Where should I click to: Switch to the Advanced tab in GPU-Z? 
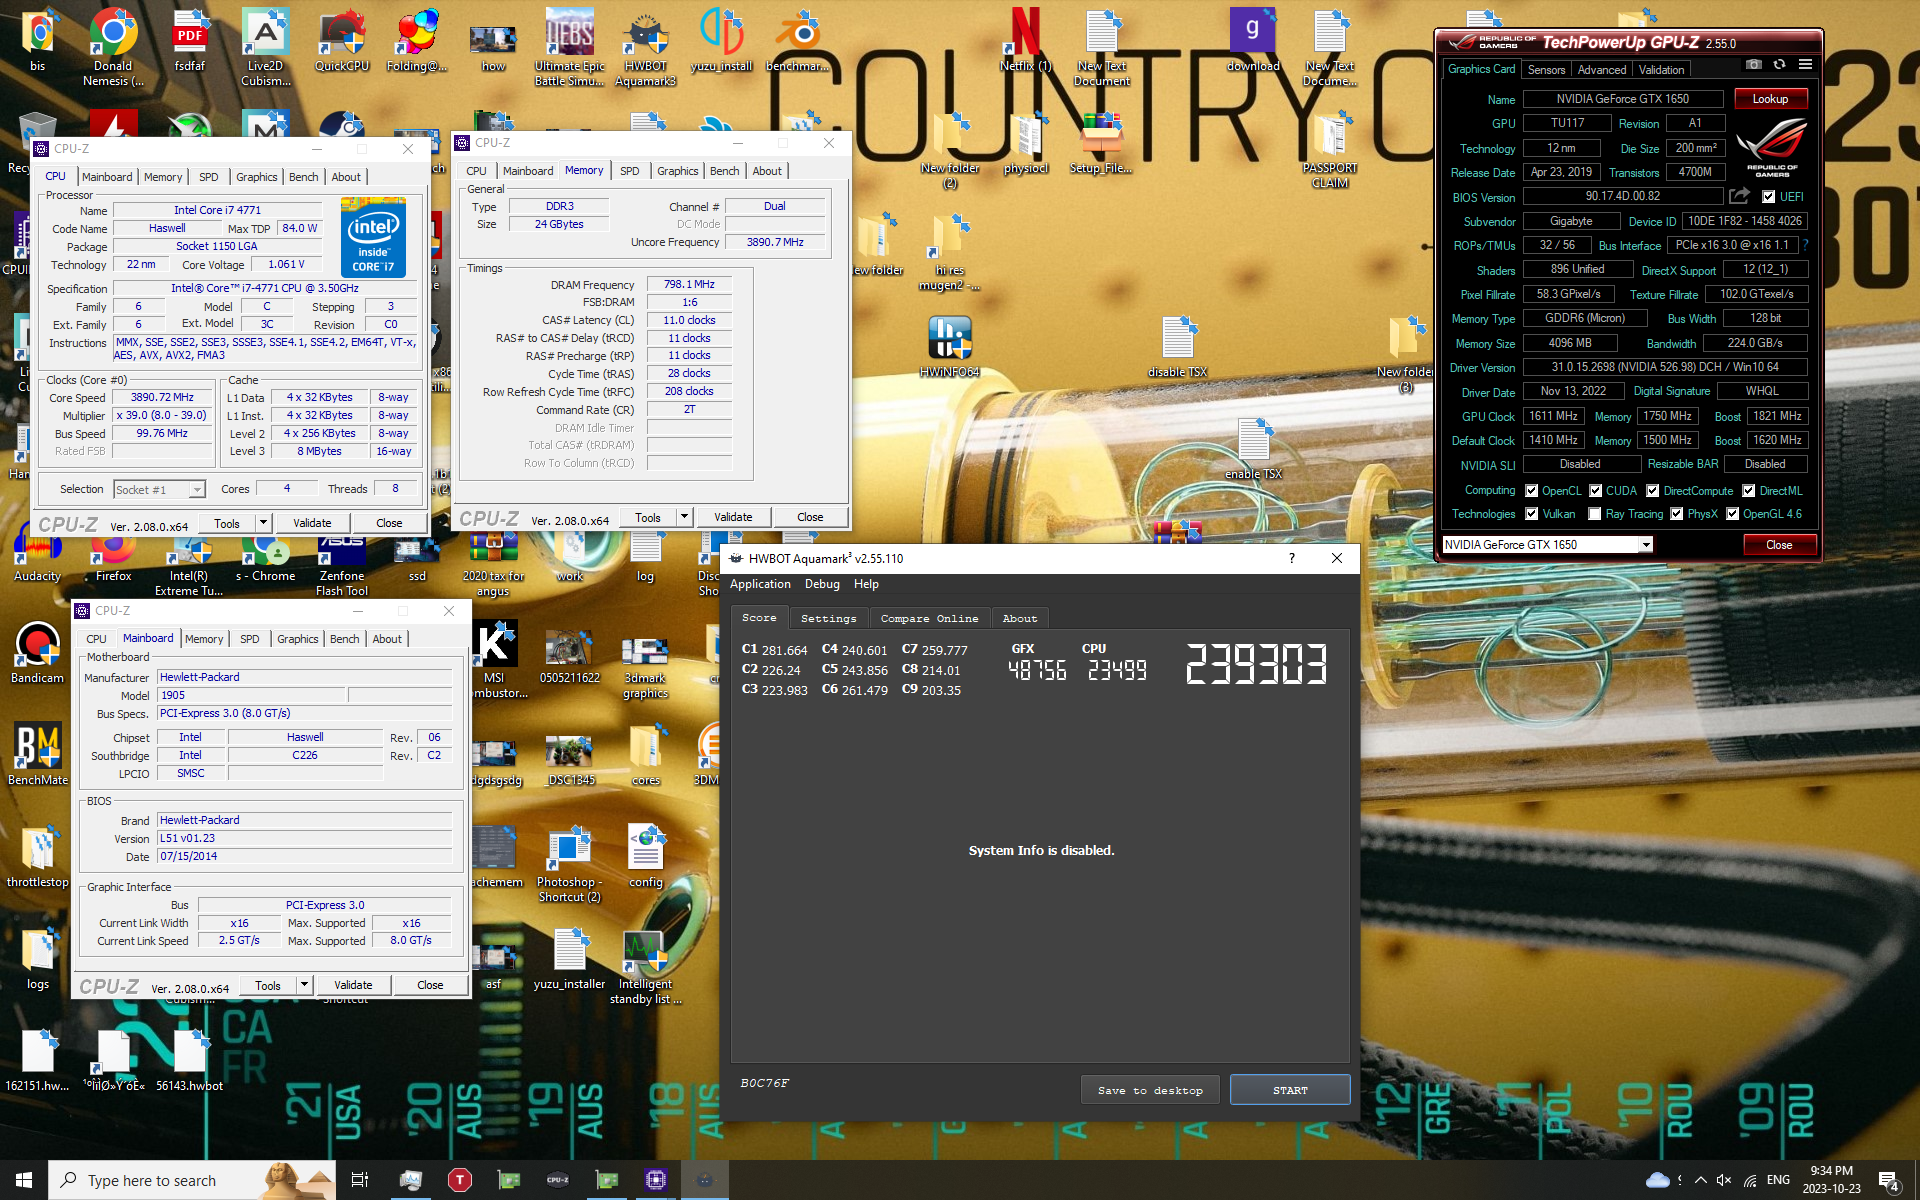point(1602,70)
